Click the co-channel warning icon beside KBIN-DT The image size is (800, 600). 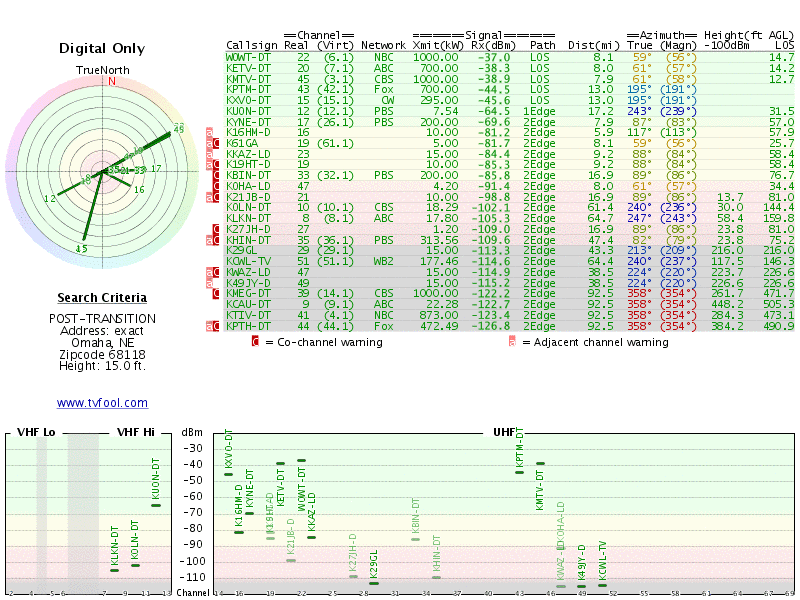click(x=216, y=175)
